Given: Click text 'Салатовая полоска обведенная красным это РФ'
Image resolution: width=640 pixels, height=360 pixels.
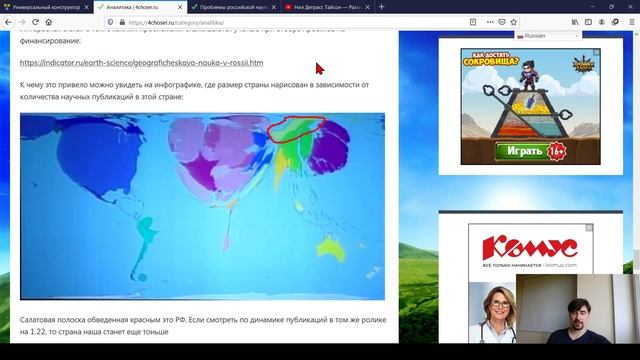Looking at the screenshot, I should [x=102, y=320].
